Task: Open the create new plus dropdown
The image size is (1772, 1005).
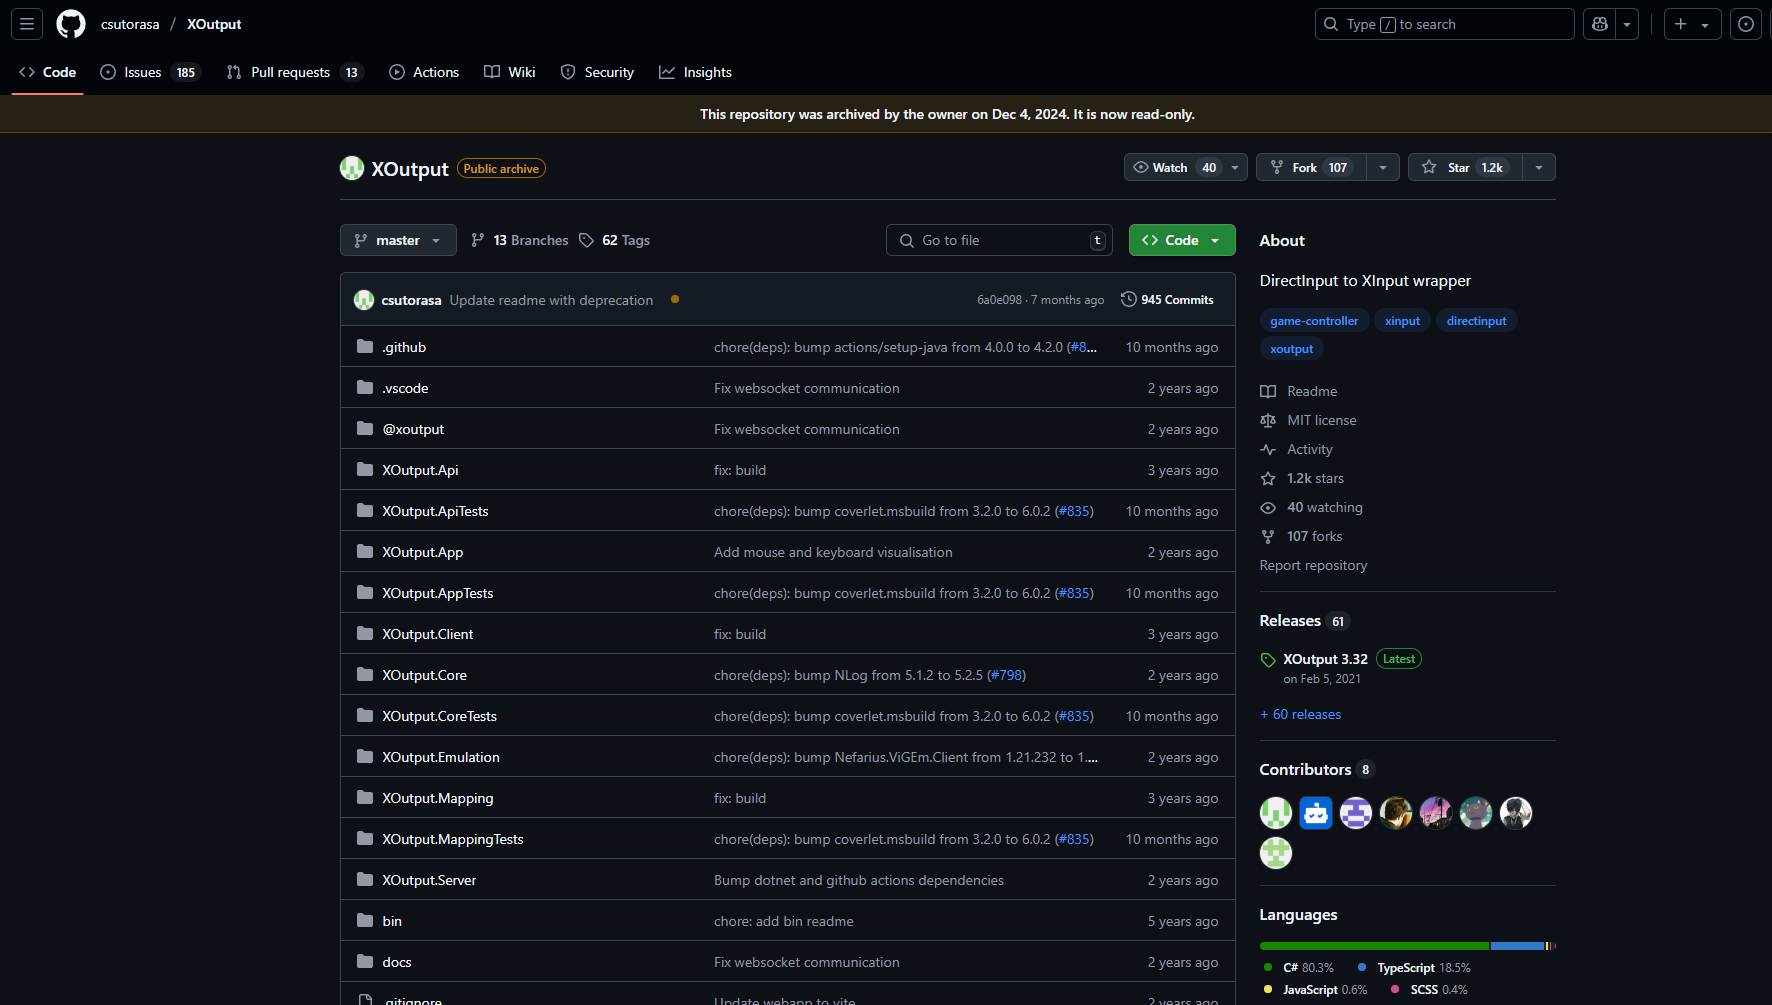Action: click(1692, 24)
